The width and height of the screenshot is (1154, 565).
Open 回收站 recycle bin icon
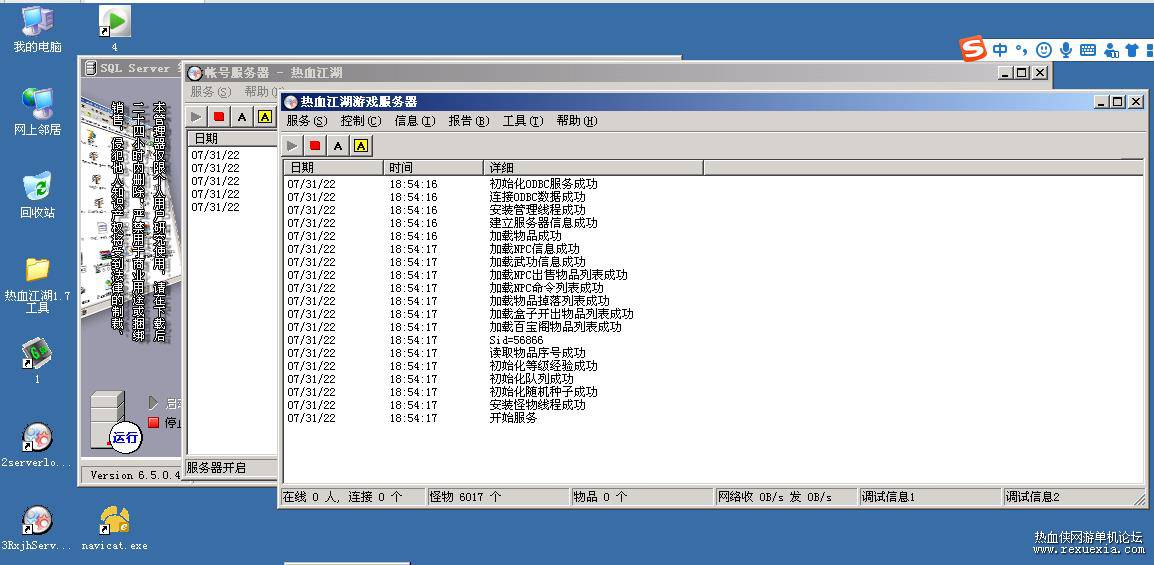[x=38, y=195]
